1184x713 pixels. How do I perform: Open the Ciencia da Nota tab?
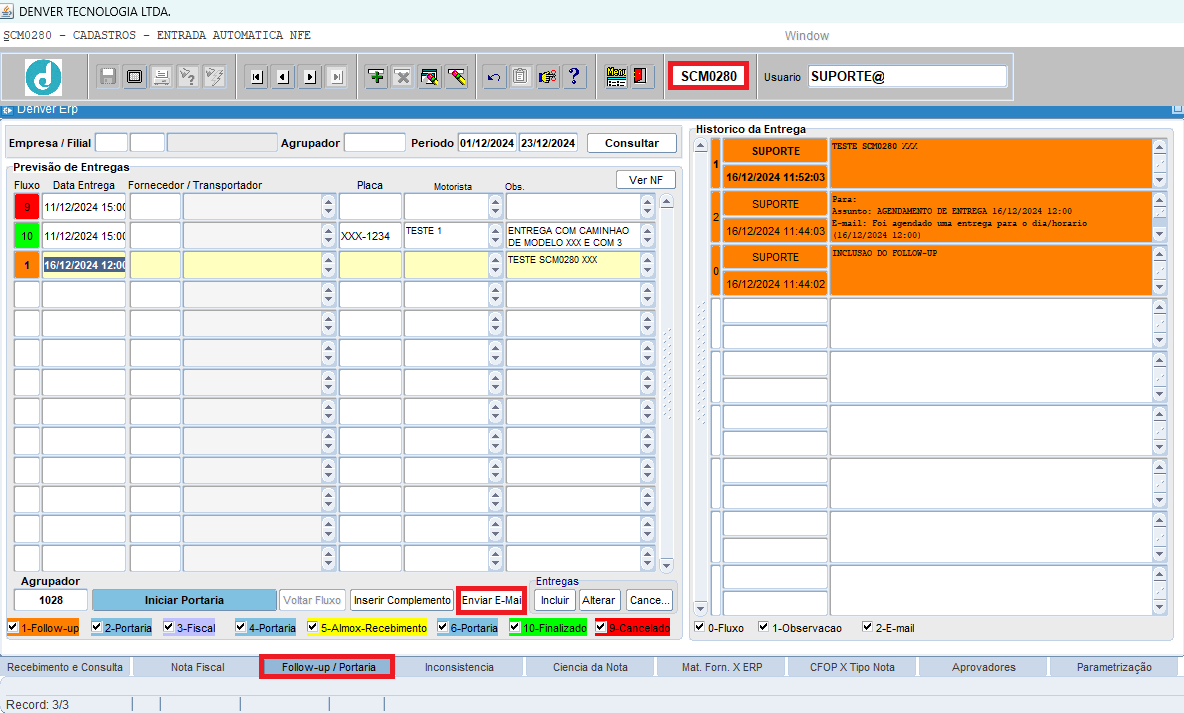pyautogui.click(x=590, y=667)
